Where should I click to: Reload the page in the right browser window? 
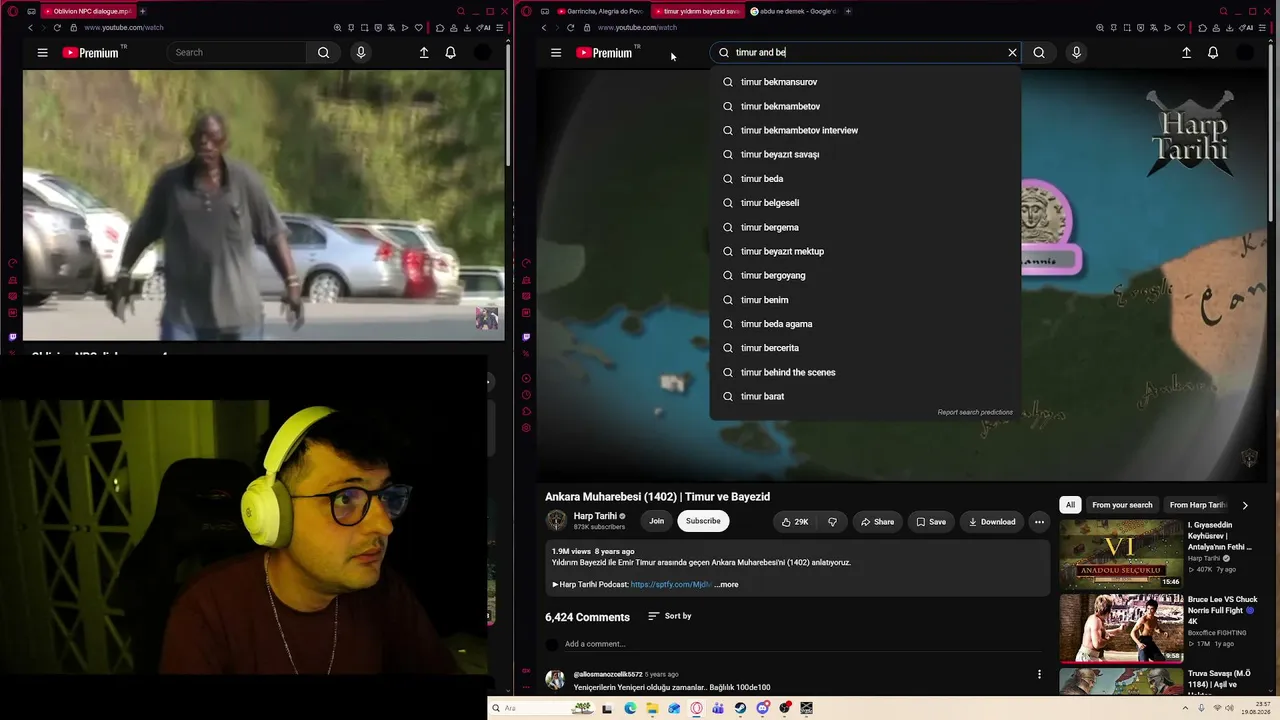point(570,28)
